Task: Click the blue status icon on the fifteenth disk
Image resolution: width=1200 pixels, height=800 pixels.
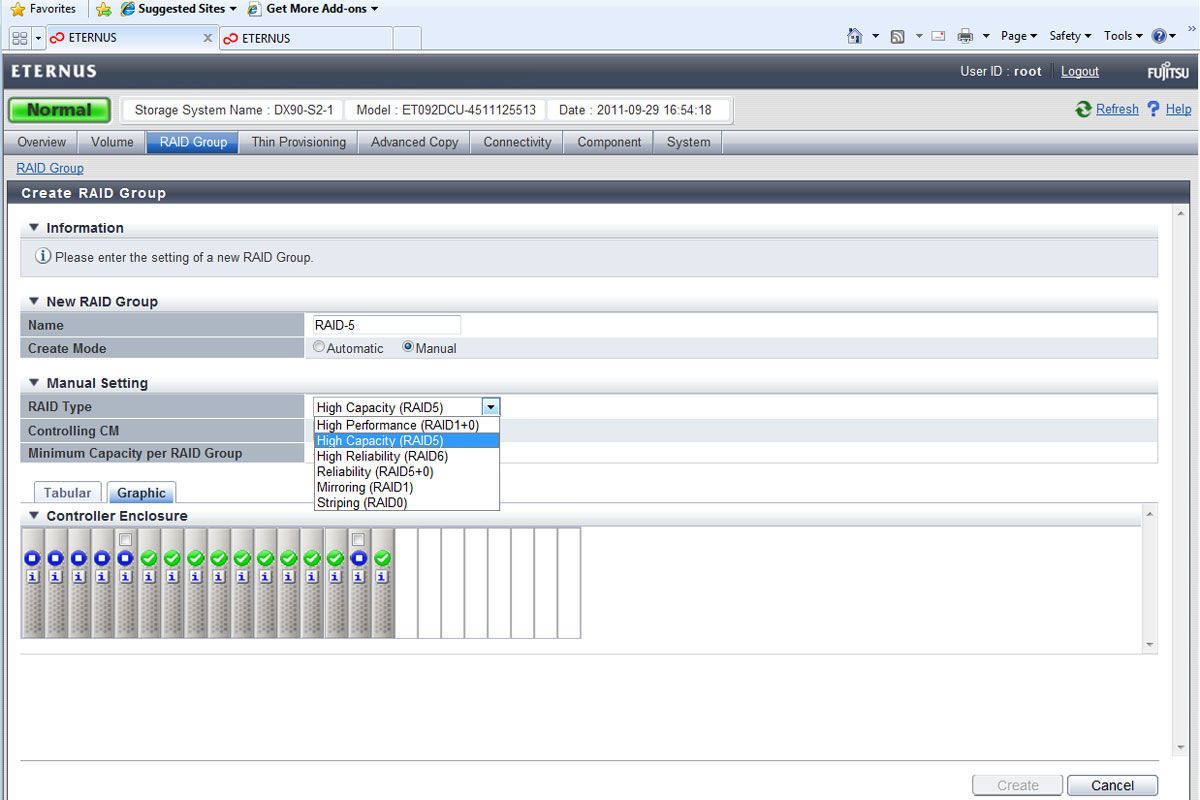Action: click(x=358, y=558)
